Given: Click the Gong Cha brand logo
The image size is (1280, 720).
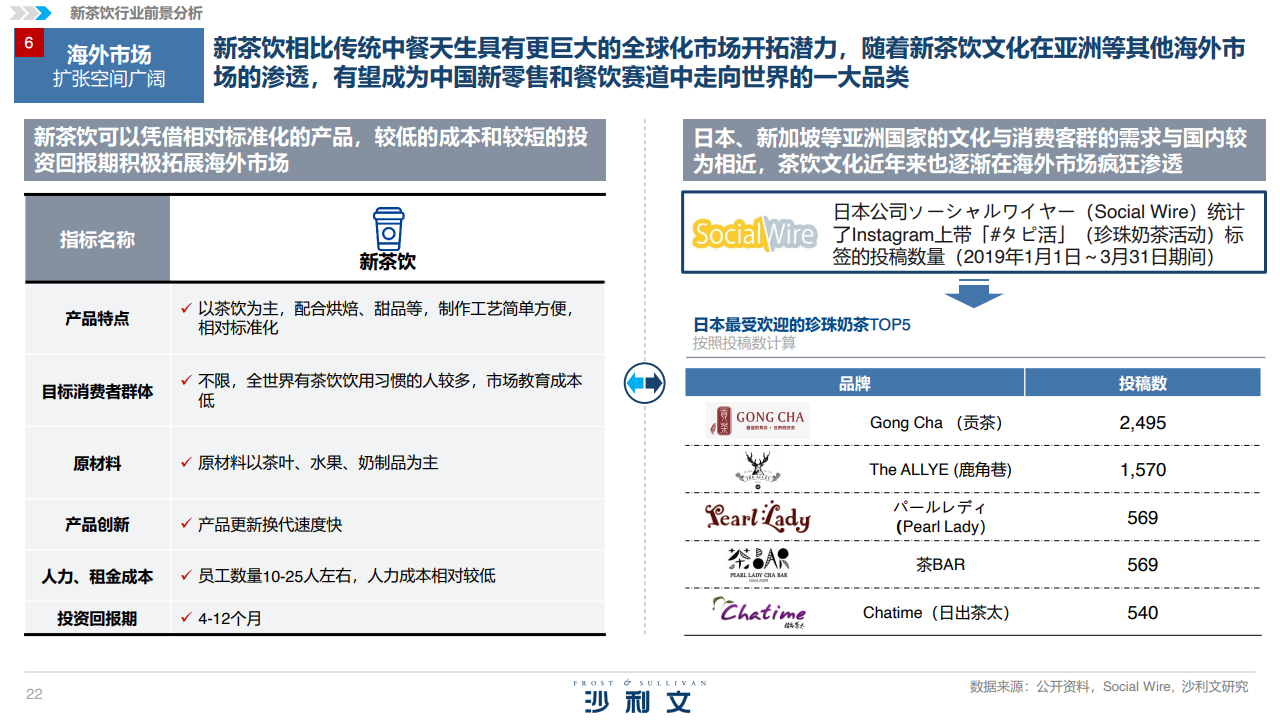Looking at the screenshot, I should (757, 421).
